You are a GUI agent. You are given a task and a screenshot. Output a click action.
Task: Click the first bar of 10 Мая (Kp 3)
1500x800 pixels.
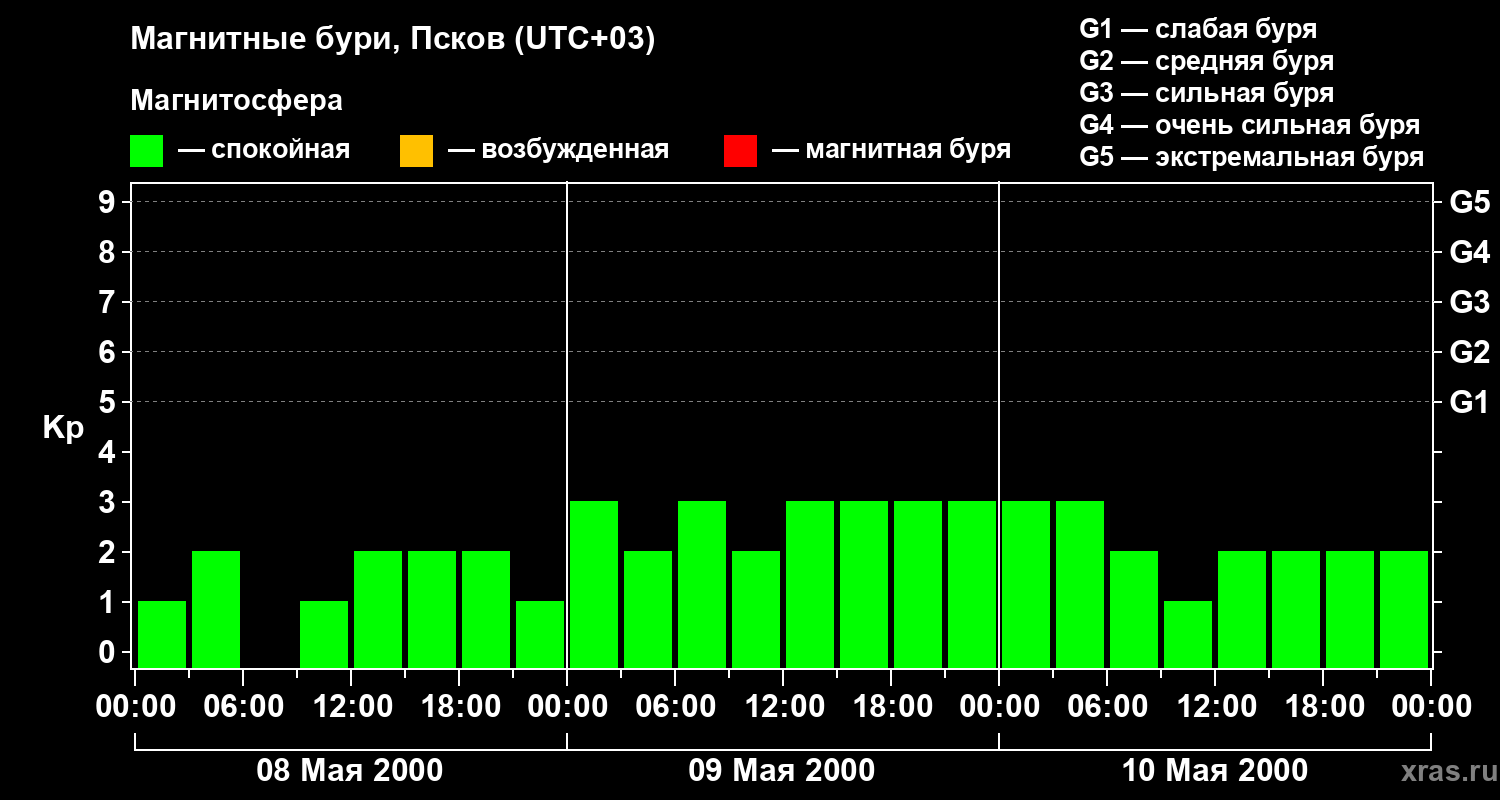point(1026,584)
